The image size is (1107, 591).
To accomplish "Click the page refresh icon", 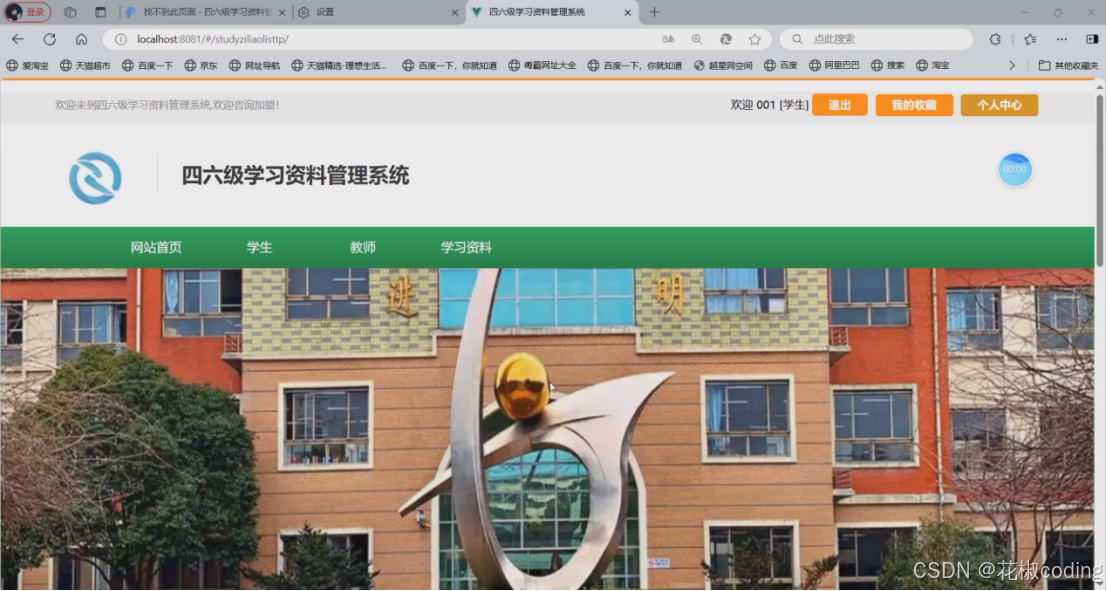I will (49, 39).
